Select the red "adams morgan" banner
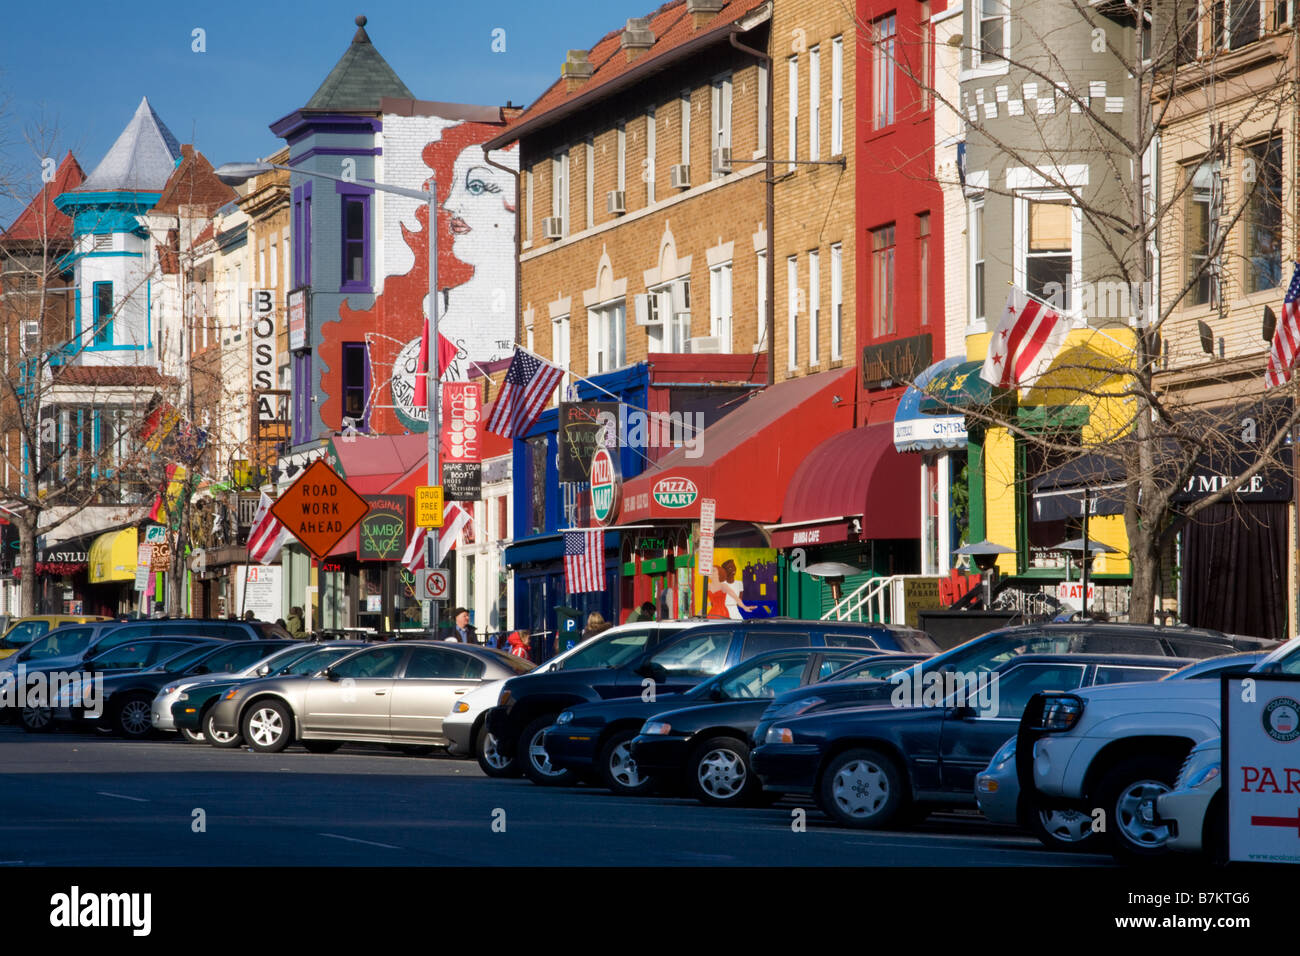The image size is (1300, 956). tap(461, 422)
